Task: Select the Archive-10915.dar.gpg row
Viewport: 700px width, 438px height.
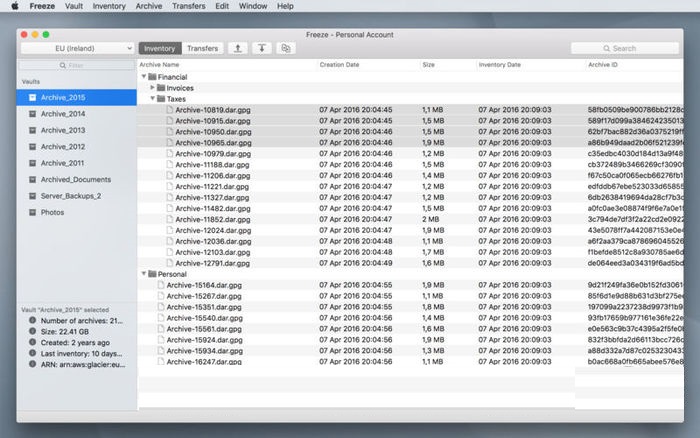Action: [410, 121]
